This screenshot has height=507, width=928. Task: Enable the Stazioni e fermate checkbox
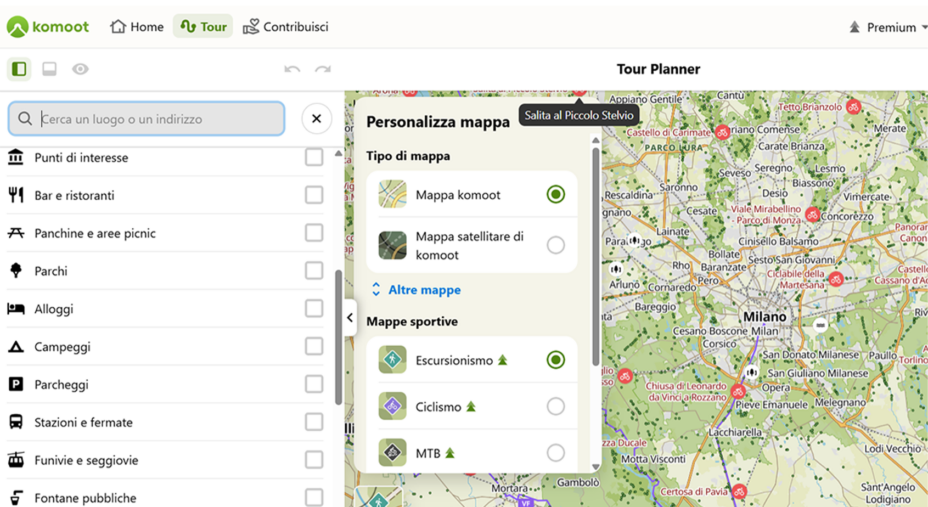point(314,422)
